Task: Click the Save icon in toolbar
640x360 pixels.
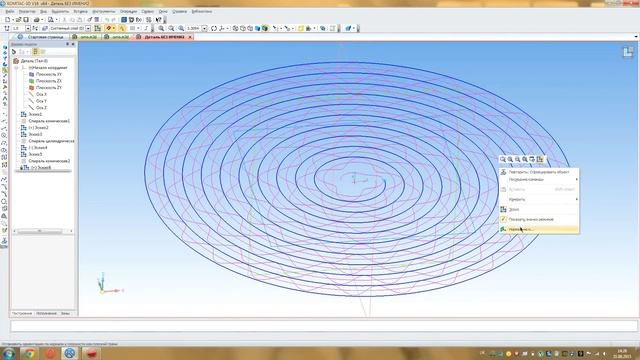Action: click(26, 20)
